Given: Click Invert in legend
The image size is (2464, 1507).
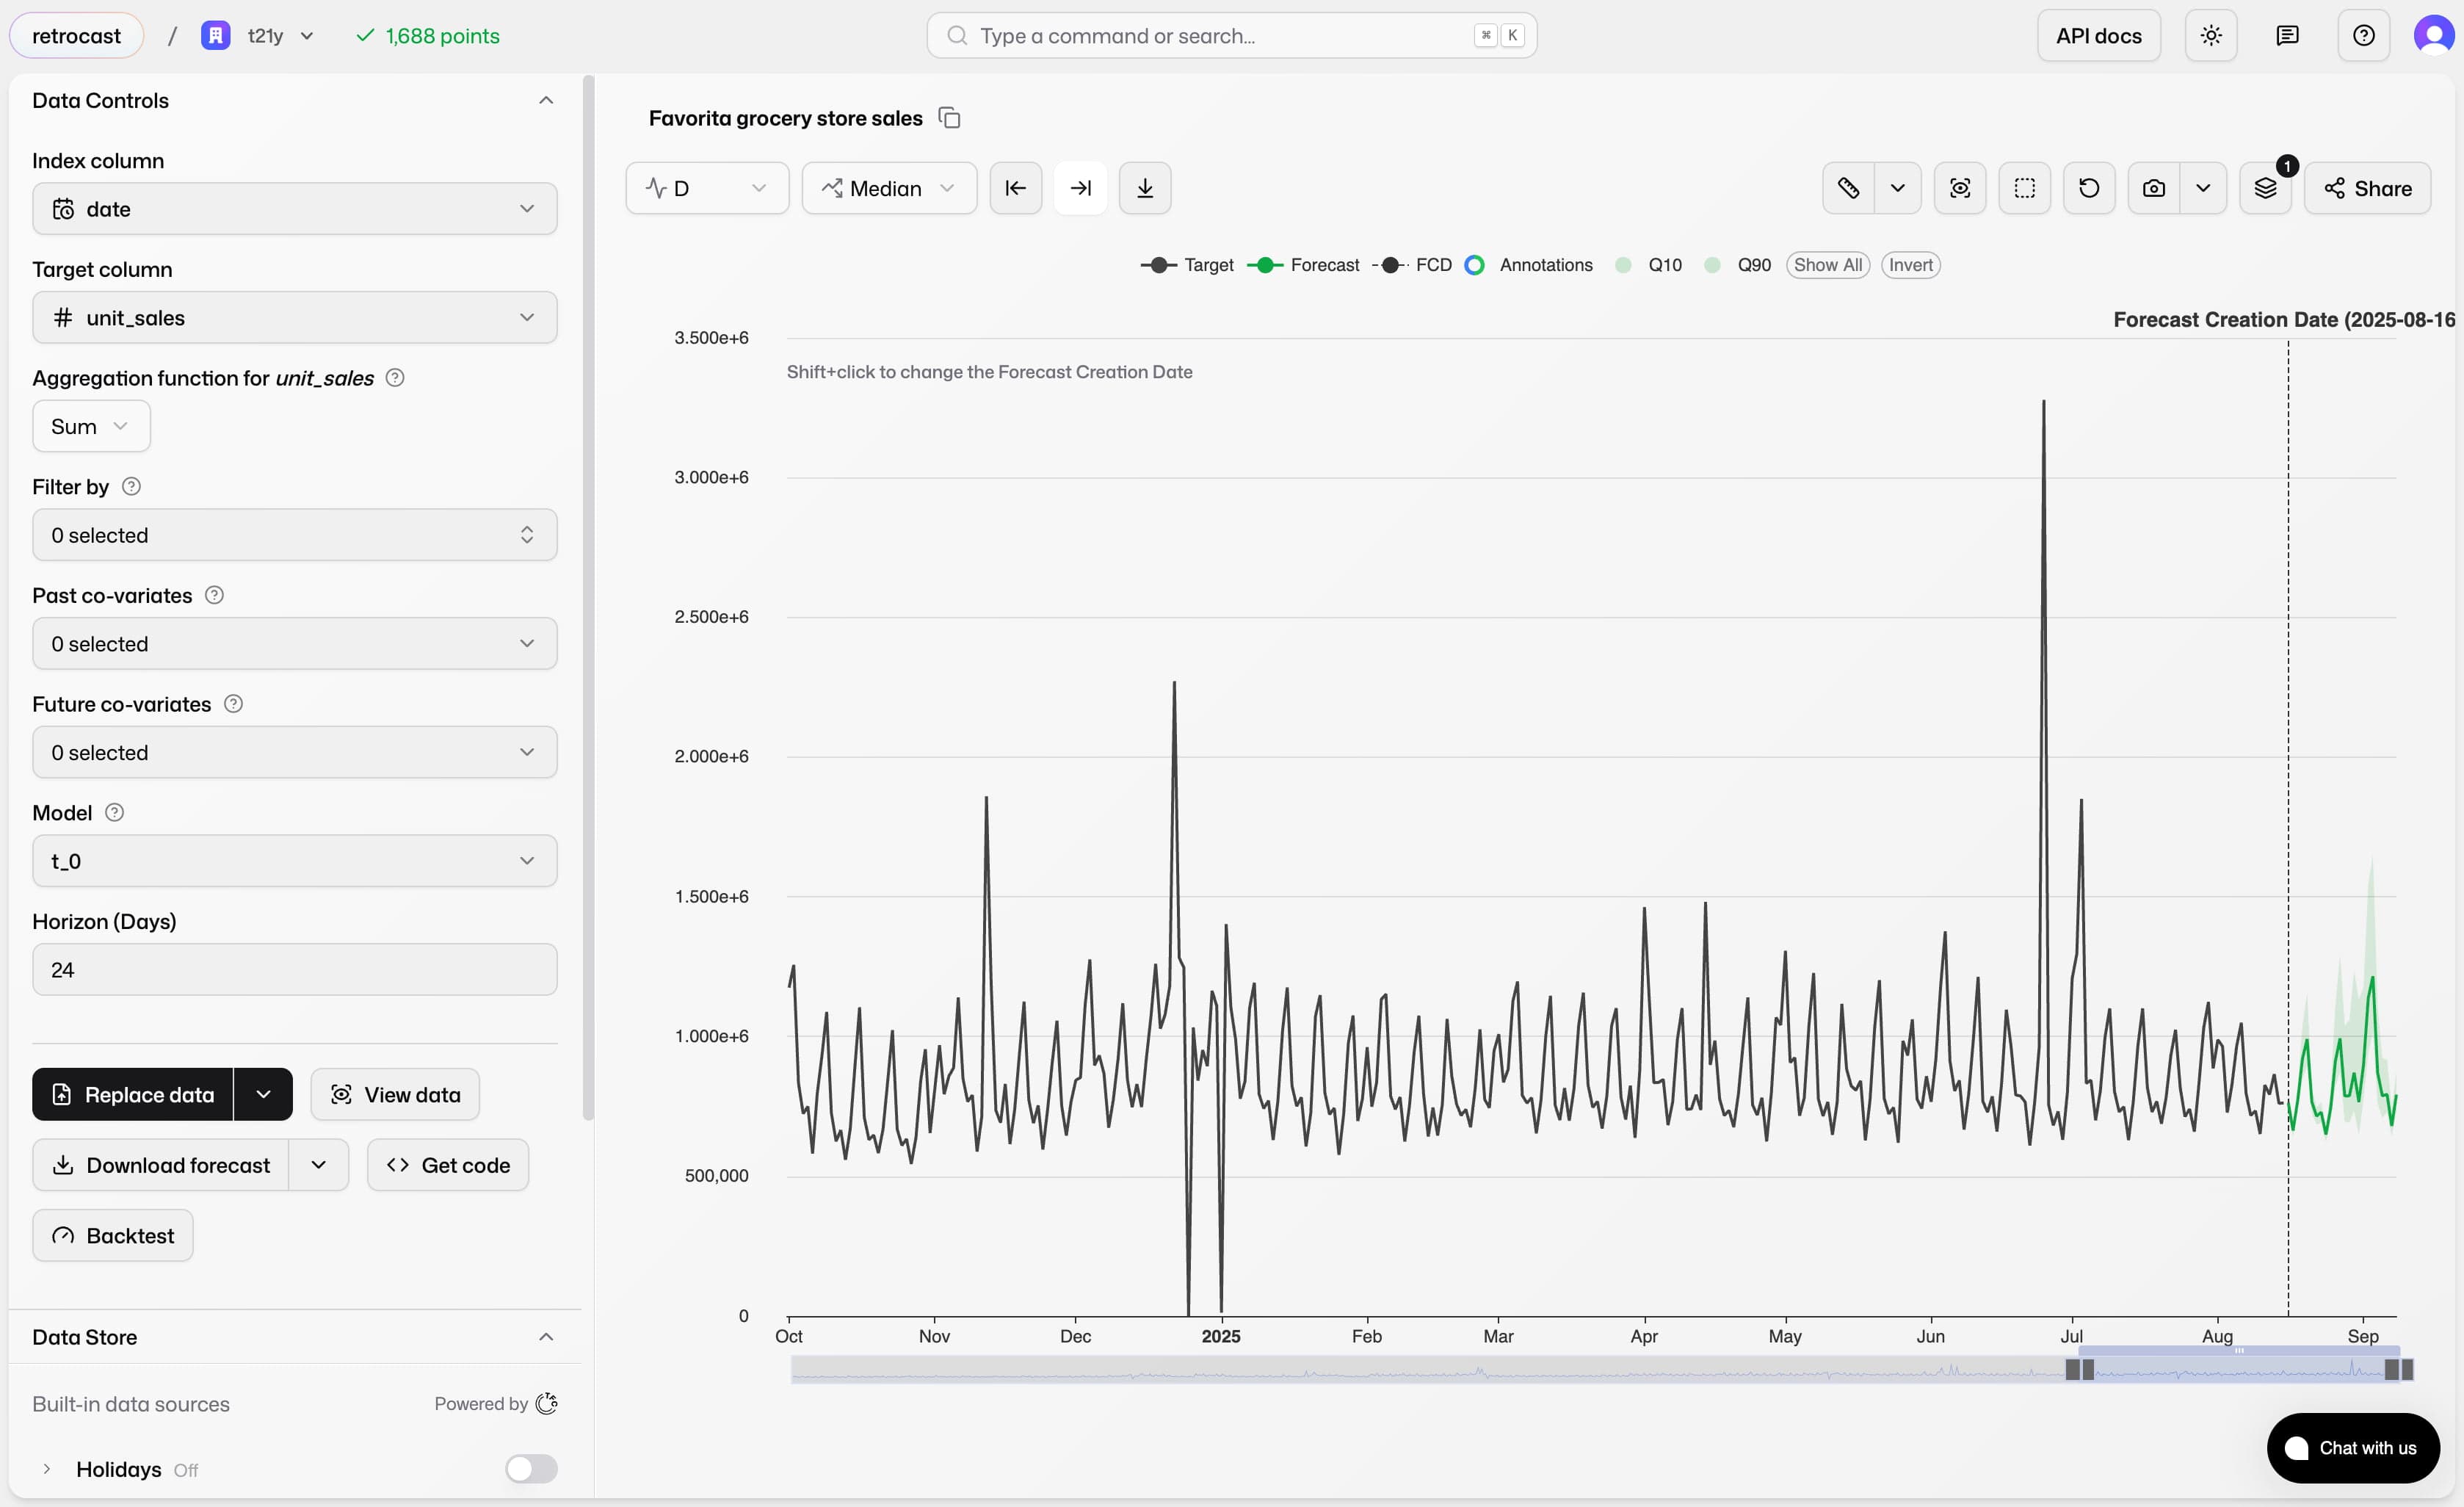Looking at the screenshot, I should pyautogui.click(x=1910, y=265).
